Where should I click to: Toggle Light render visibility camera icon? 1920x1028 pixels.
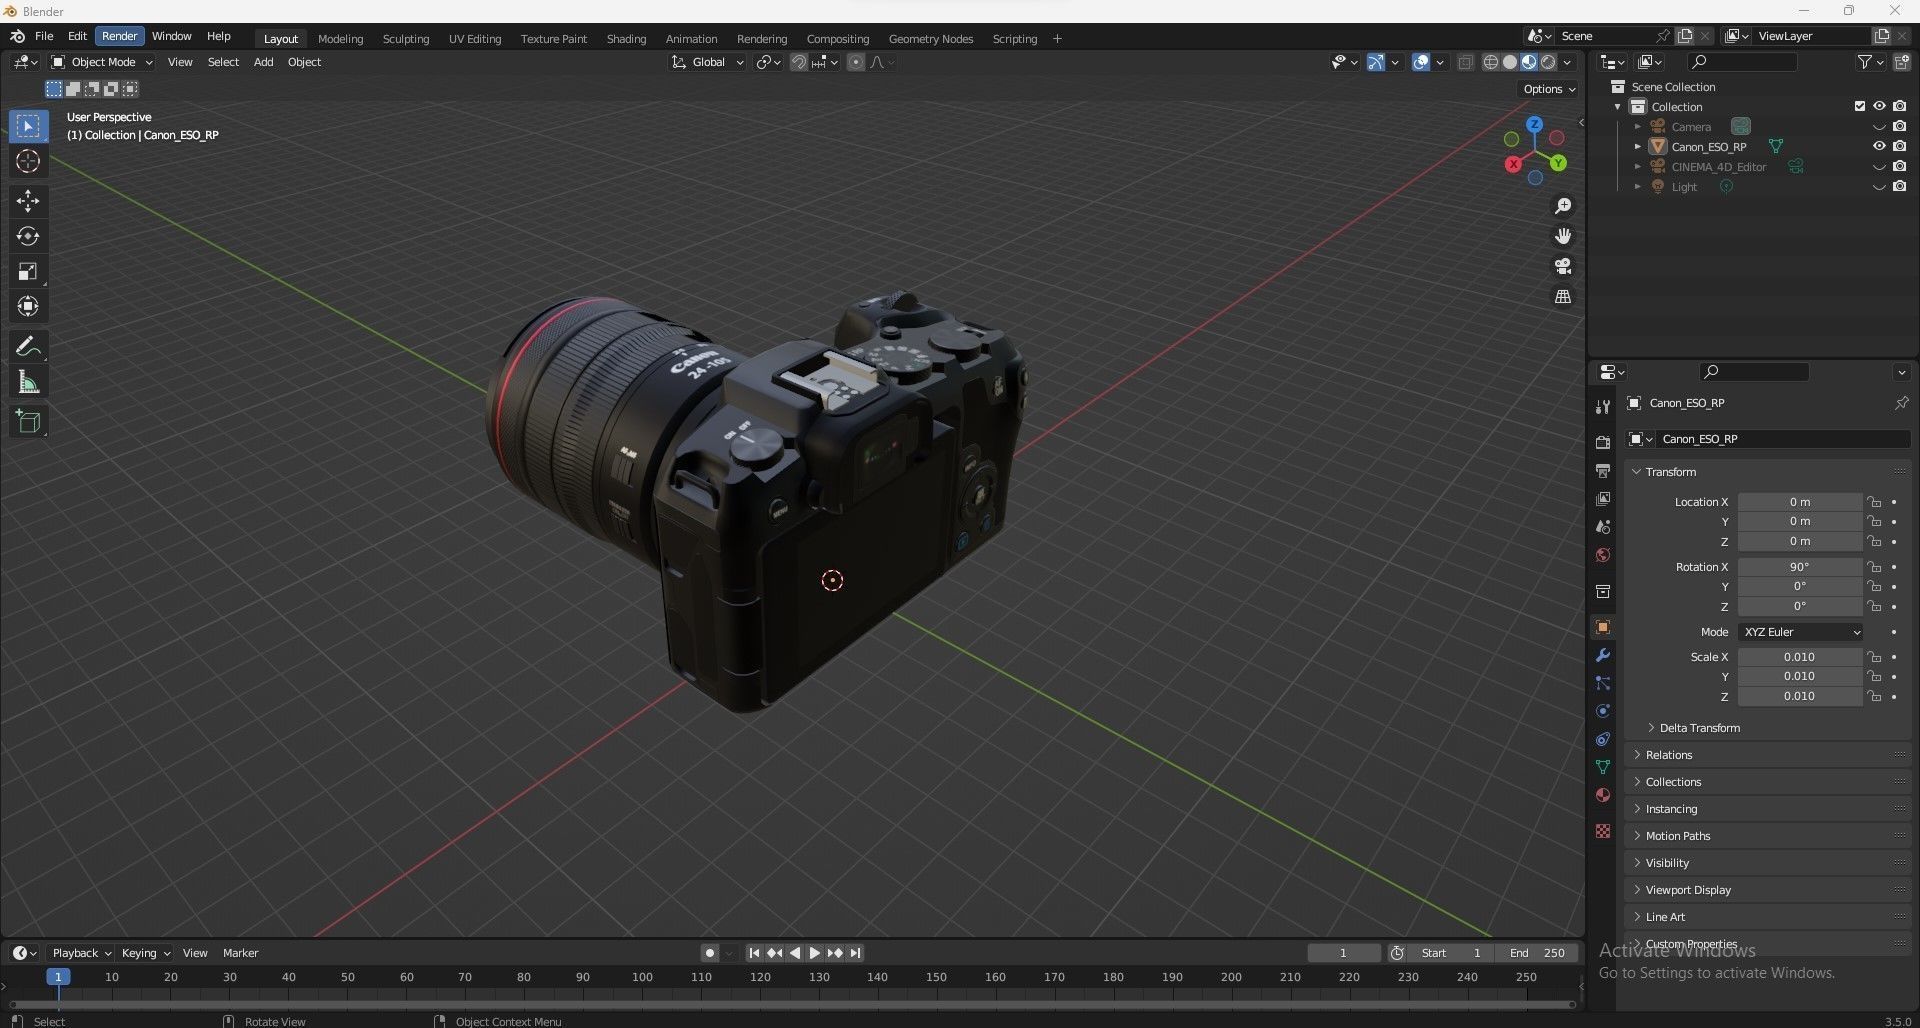[1900, 186]
